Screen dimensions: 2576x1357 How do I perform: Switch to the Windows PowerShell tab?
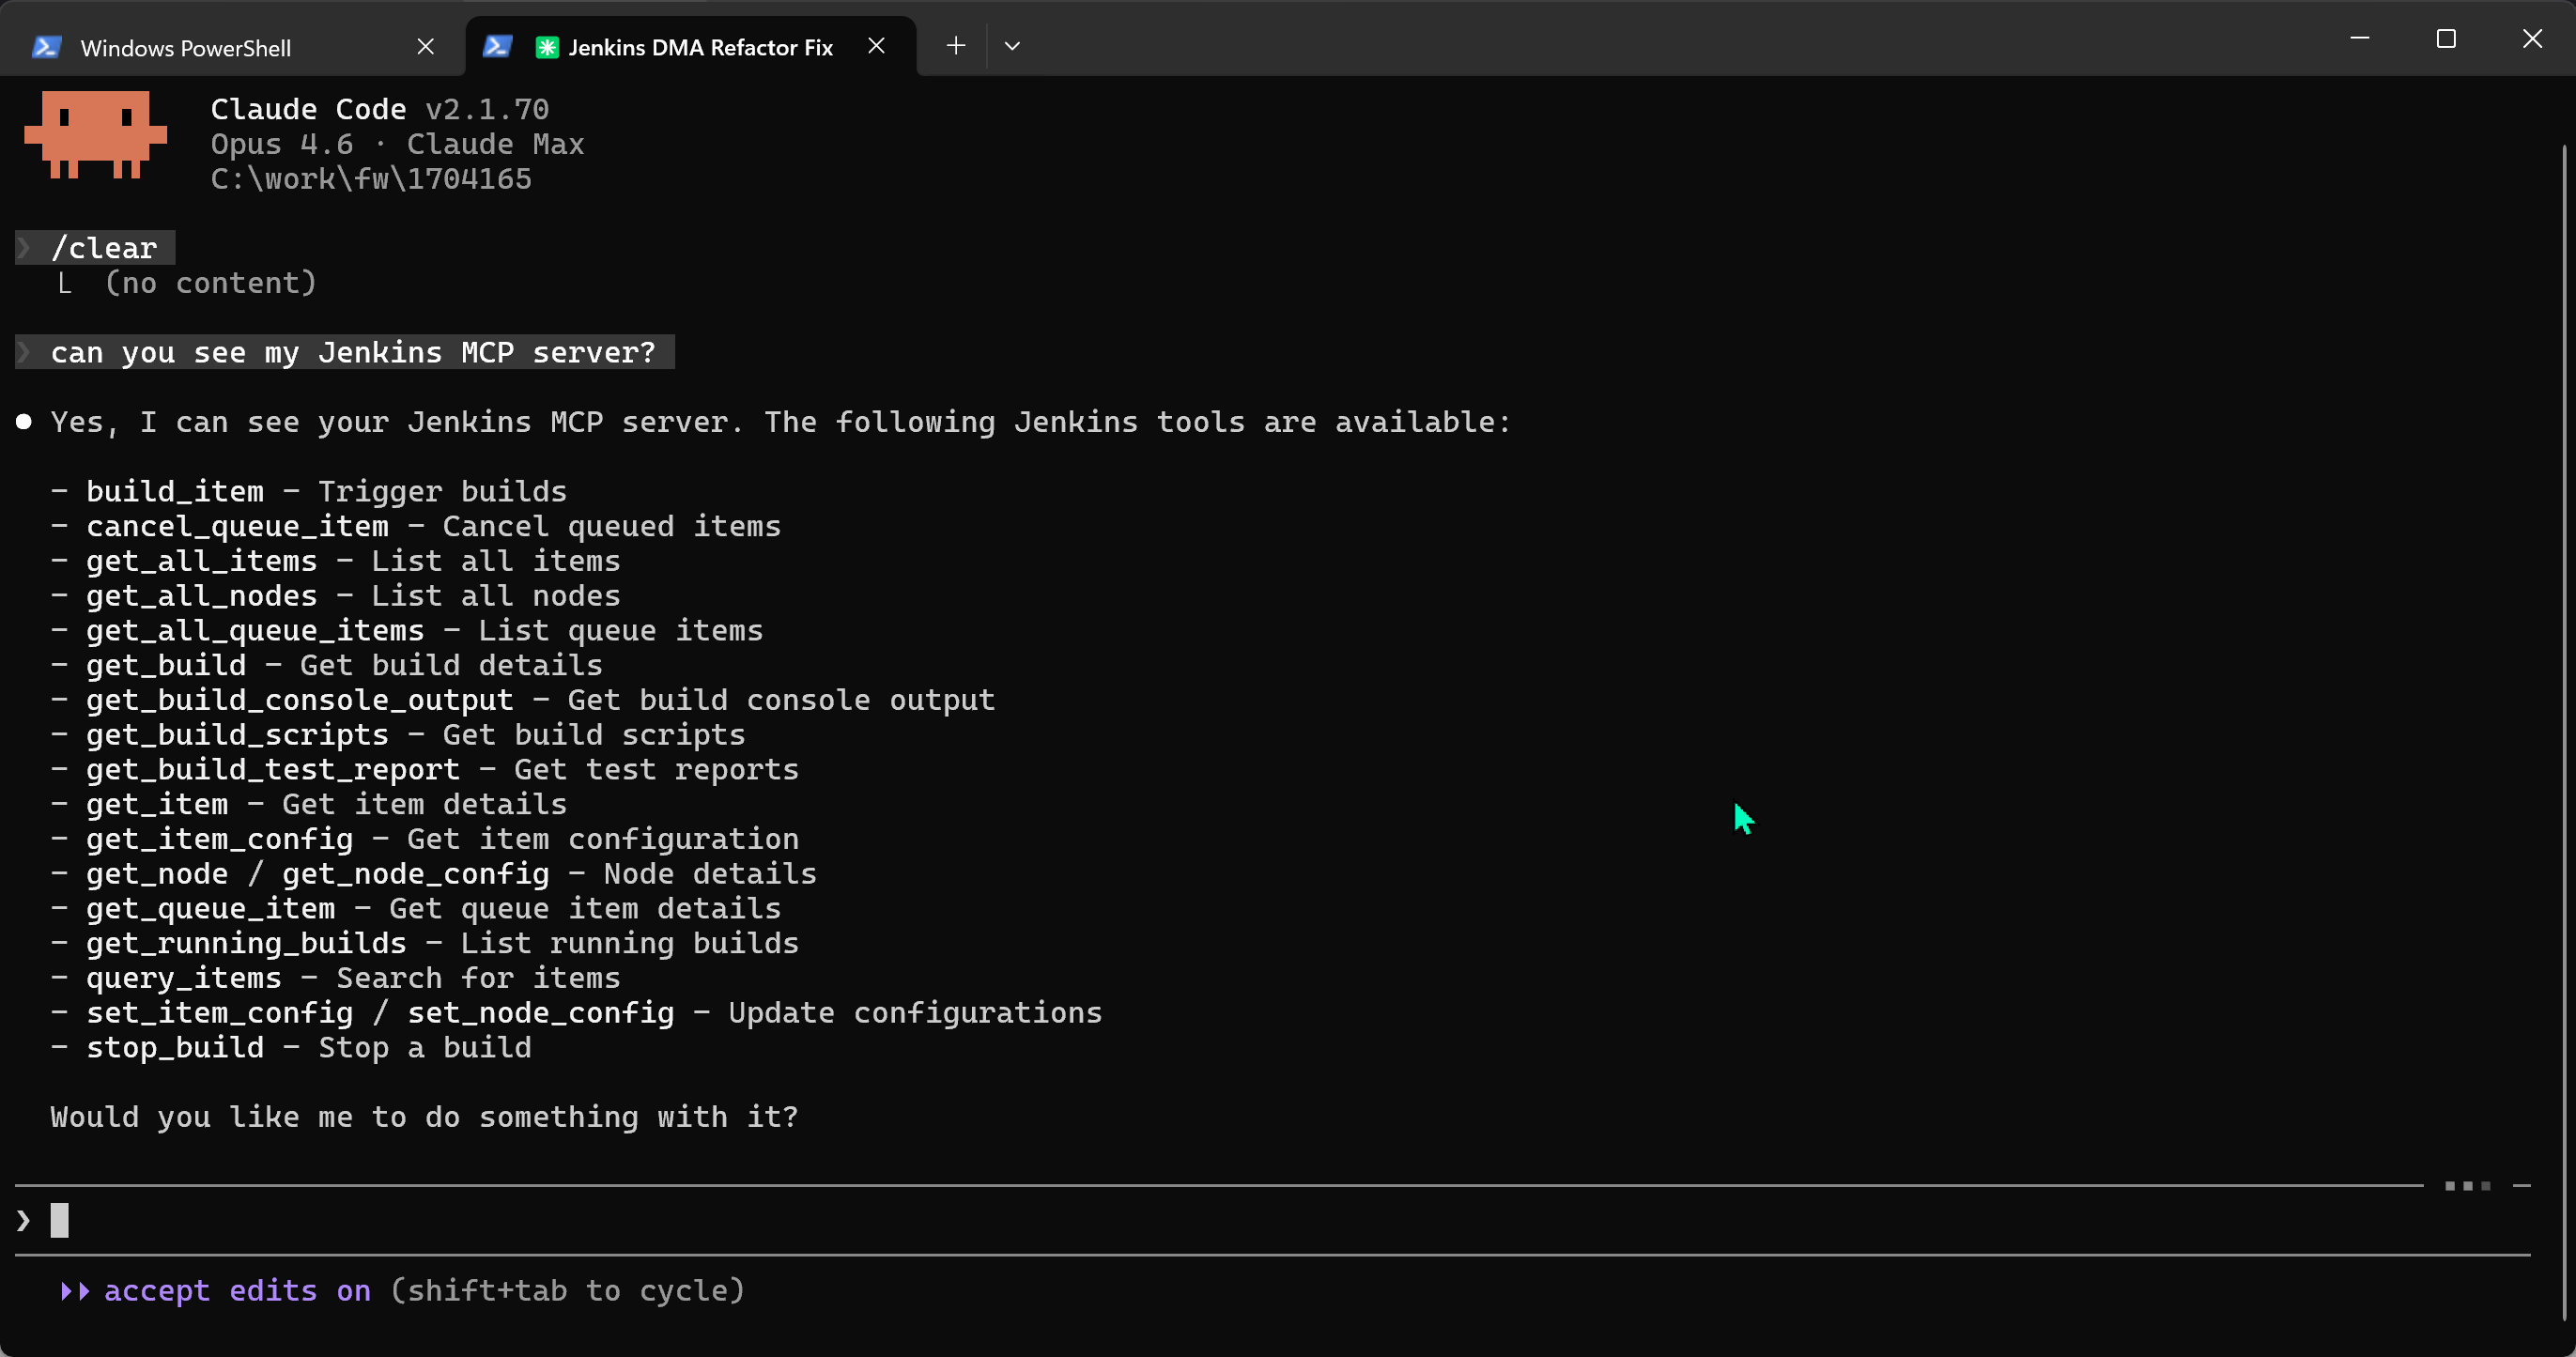(185, 47)
